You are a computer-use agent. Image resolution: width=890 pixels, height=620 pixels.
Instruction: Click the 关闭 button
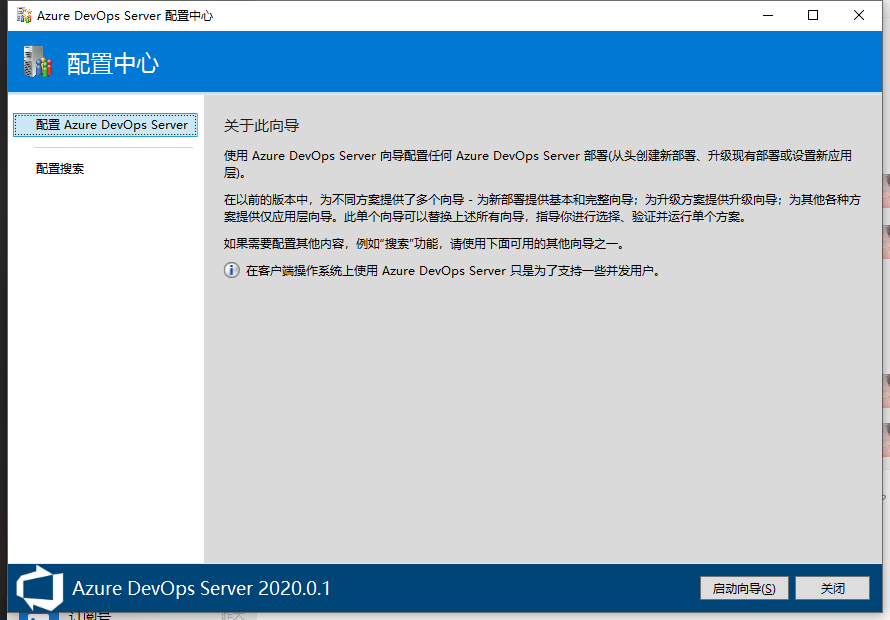(x=832, y=588)
